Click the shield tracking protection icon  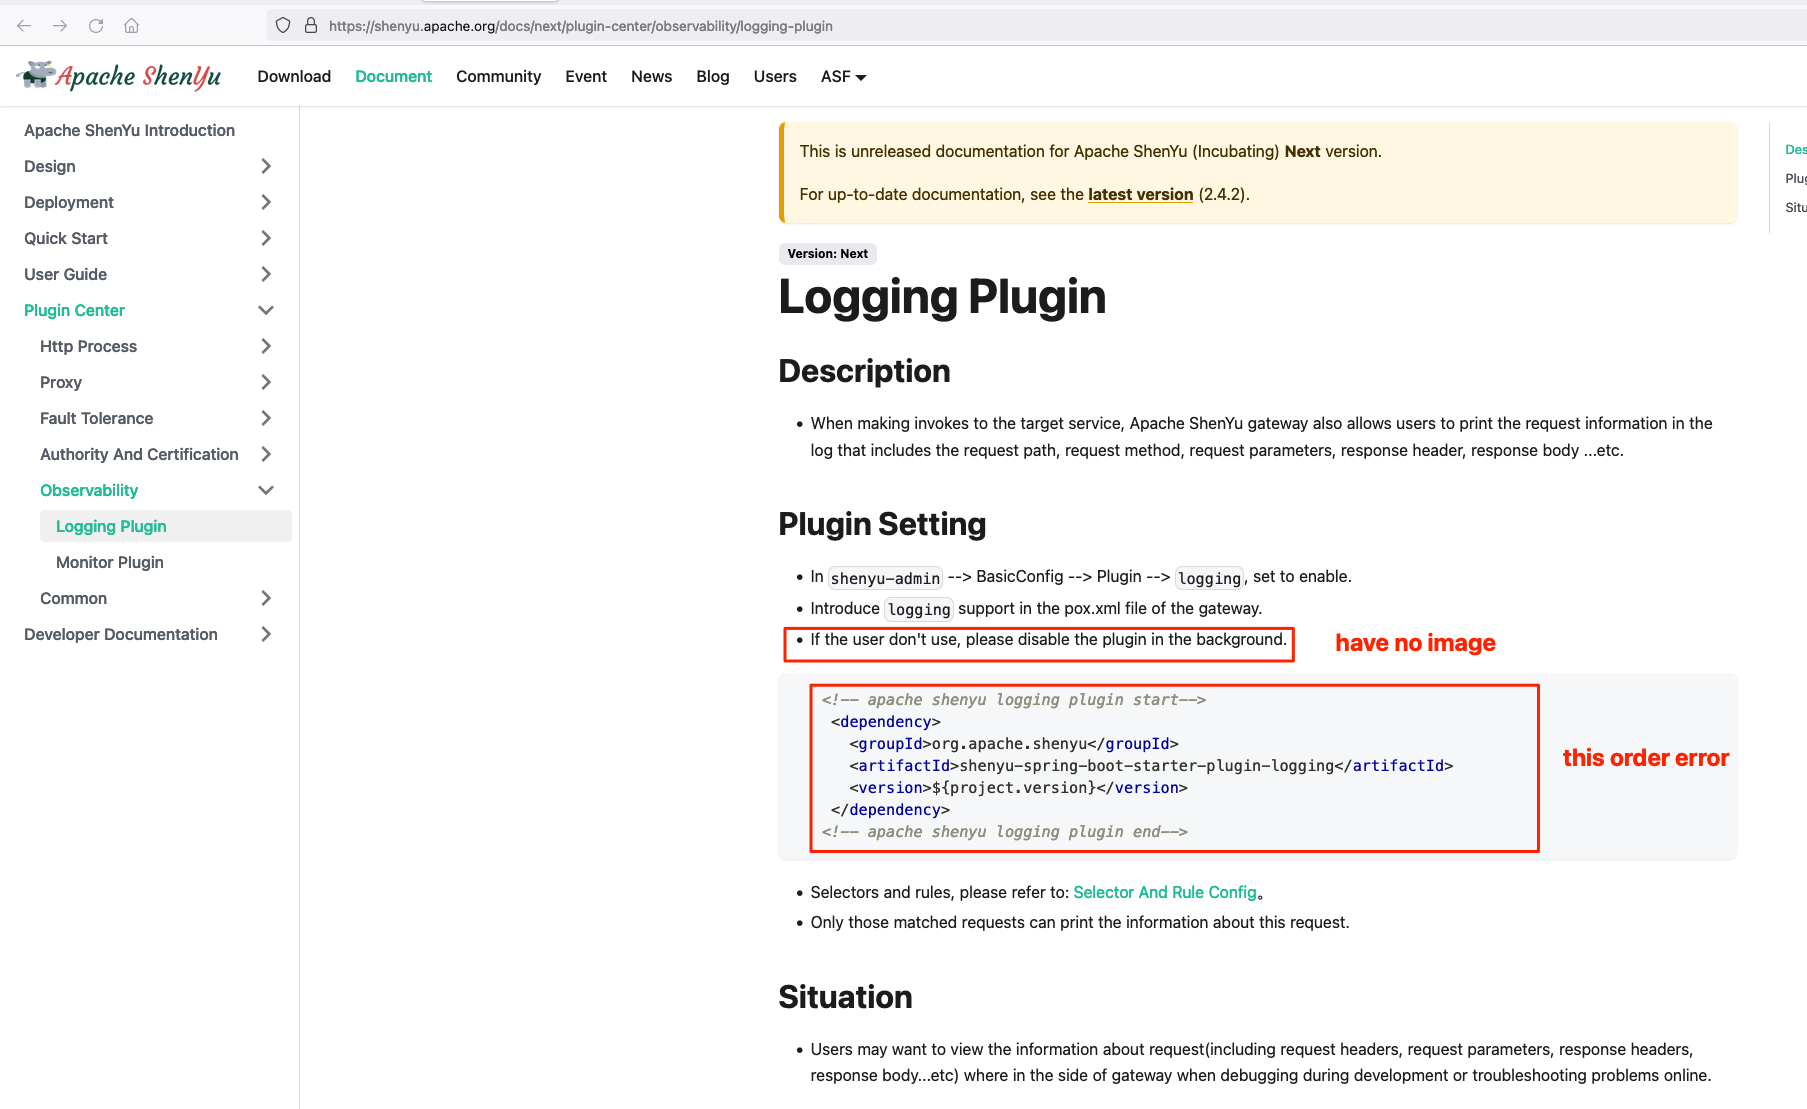[x=283, y=26]
